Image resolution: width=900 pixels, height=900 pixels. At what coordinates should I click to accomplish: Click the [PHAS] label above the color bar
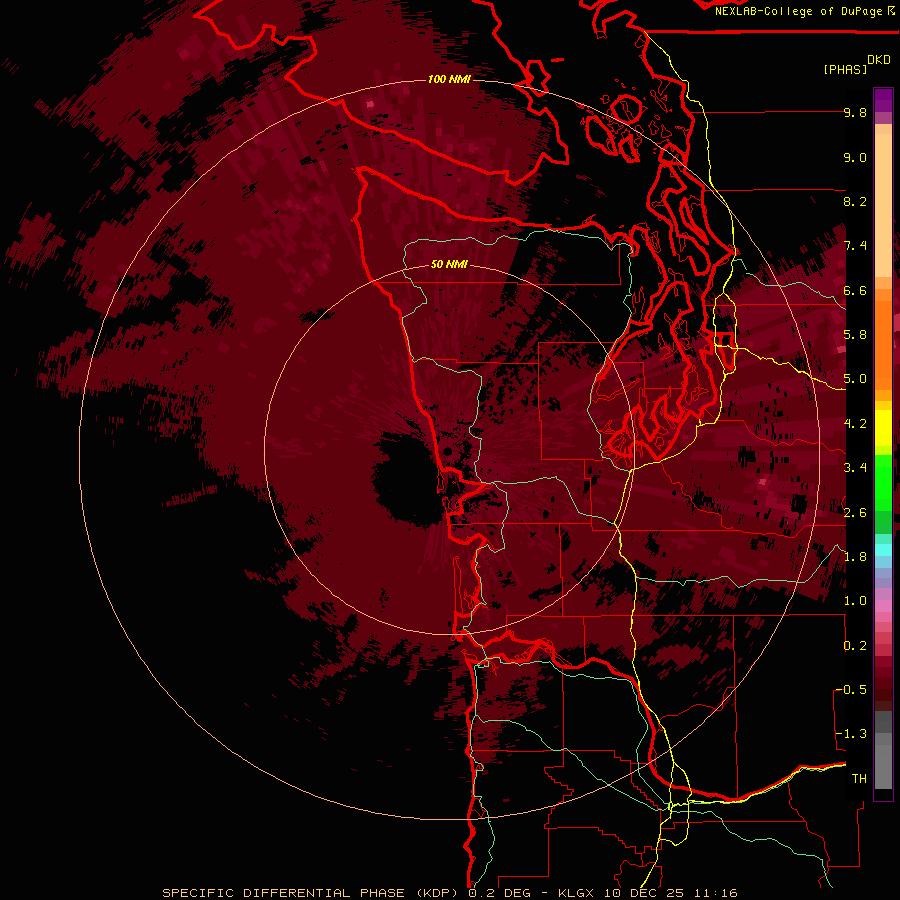point(845,70)
